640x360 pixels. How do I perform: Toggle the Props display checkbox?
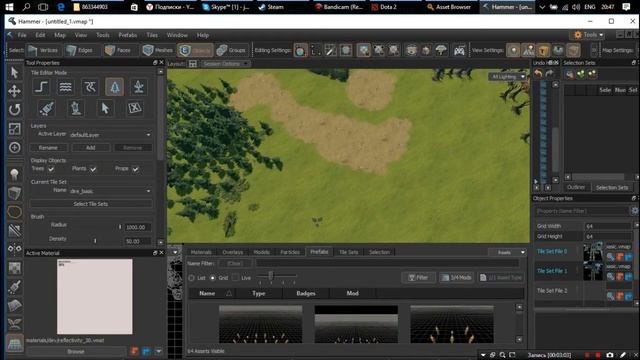click(136, 169)
